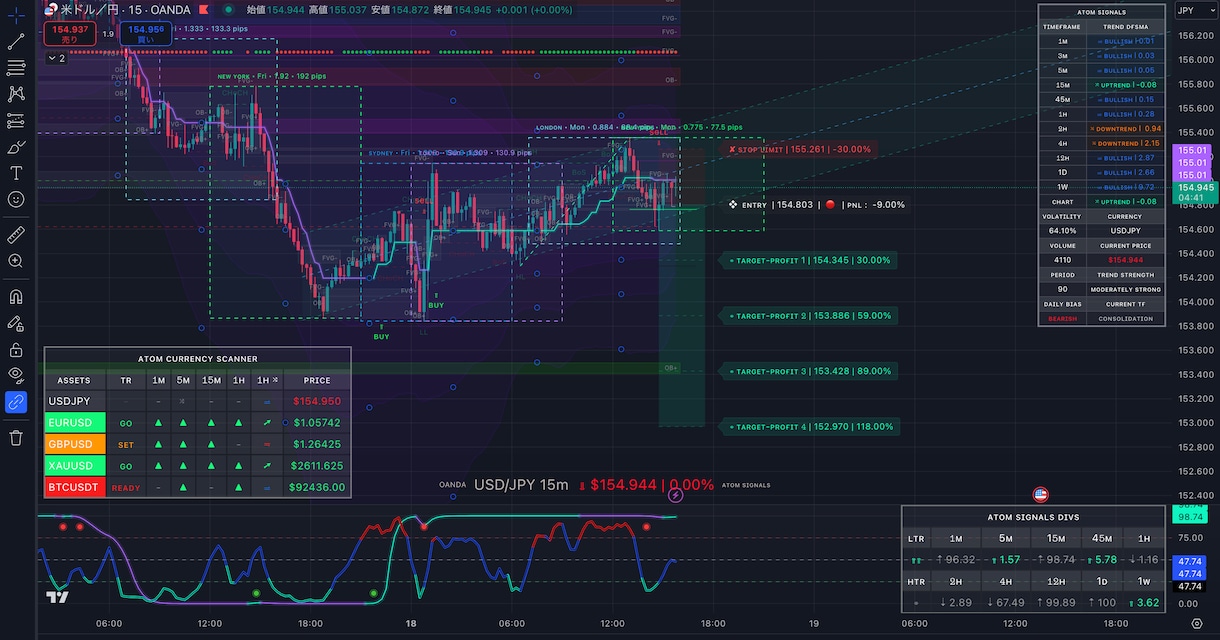The image size is (1220, 640).
Task: Select the ruler measure tool
Action: pos(16,235)
